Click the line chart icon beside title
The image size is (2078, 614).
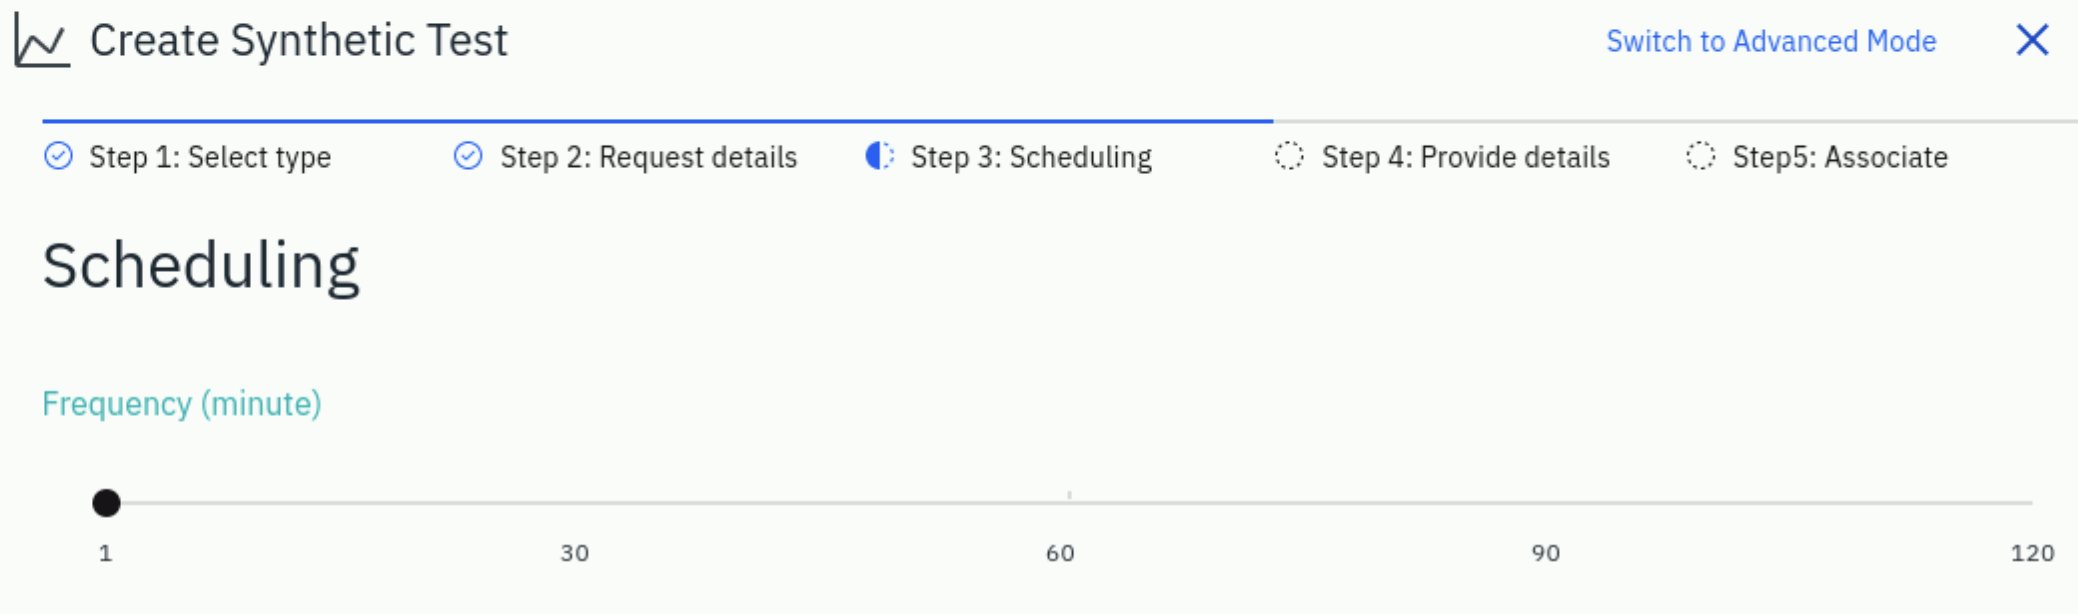tap(42, 40)
